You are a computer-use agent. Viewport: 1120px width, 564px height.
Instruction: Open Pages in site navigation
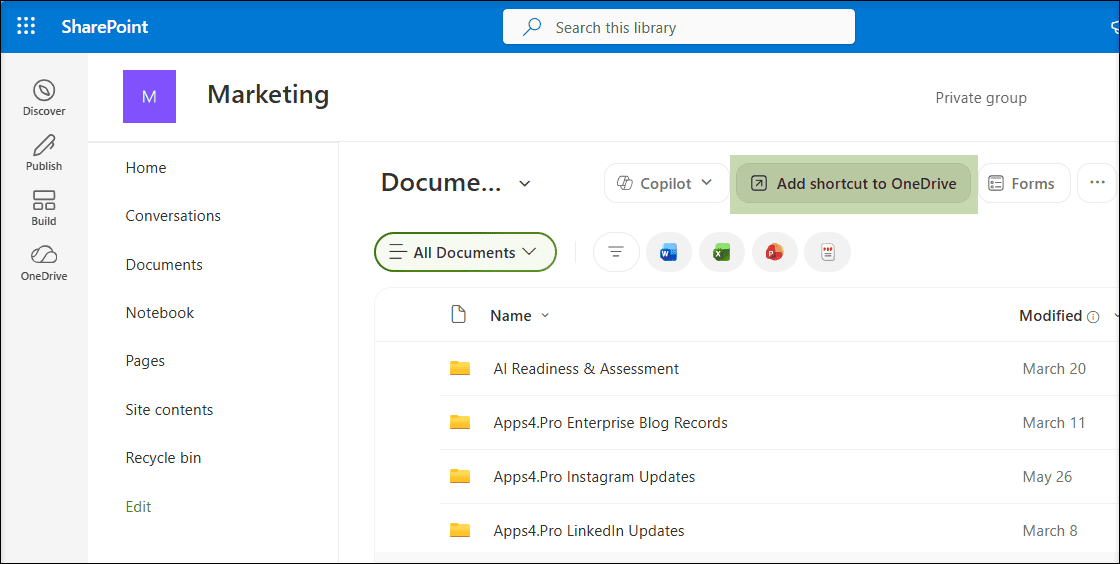(145, 361)
